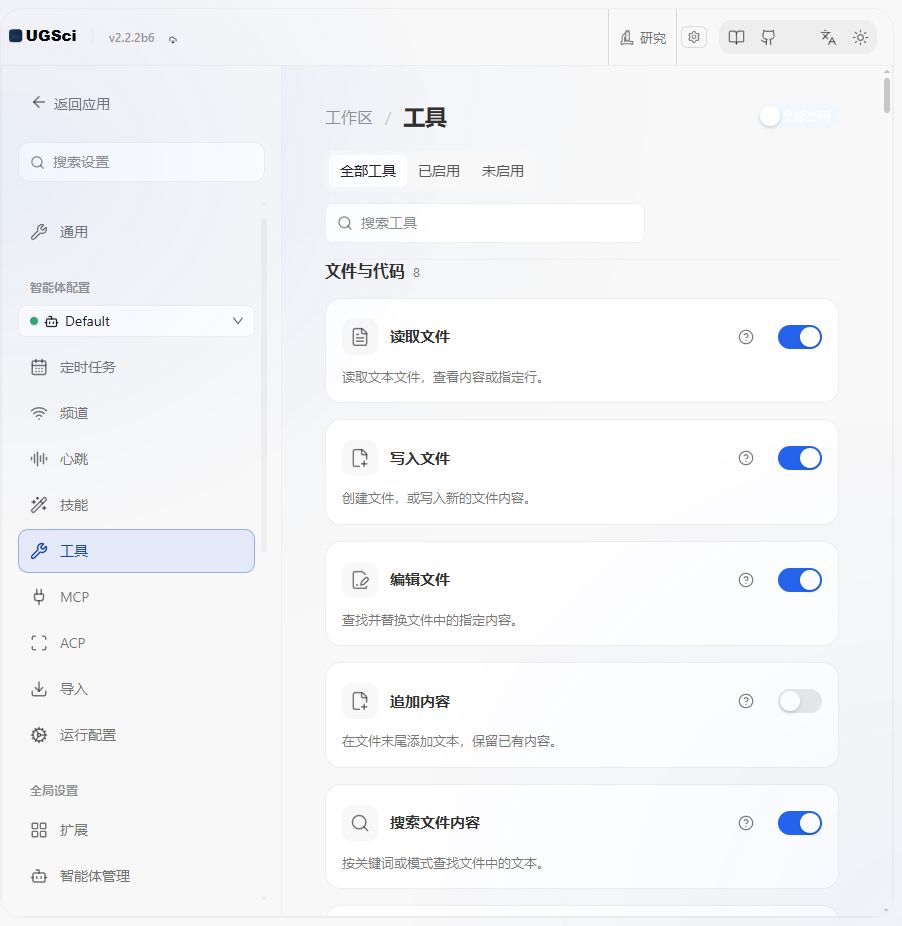Click description 创建文件，或写入新的文件内容。
Screen dimensions: 902x926
436,498
